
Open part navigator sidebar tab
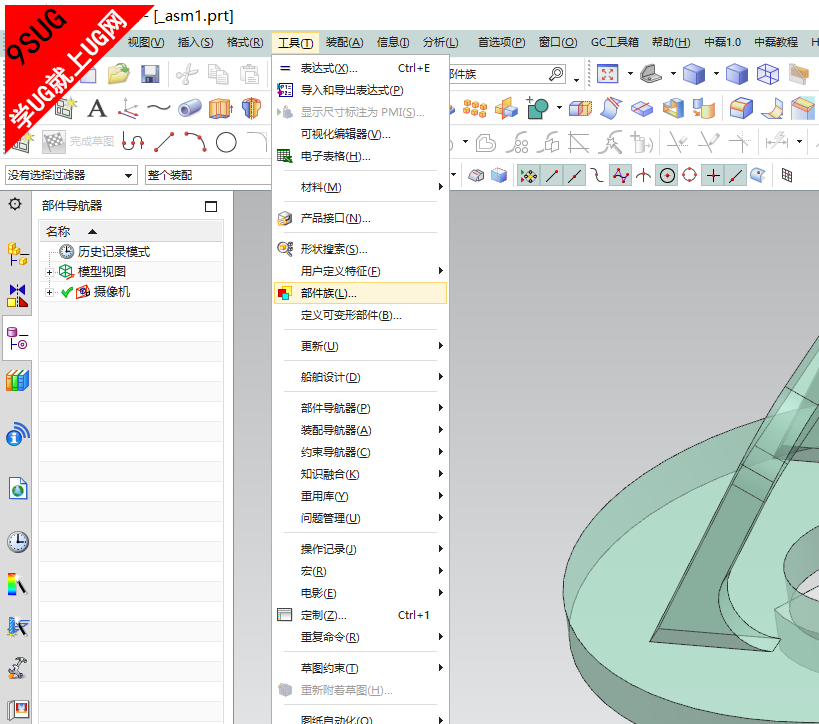click(x=17, y=338)
